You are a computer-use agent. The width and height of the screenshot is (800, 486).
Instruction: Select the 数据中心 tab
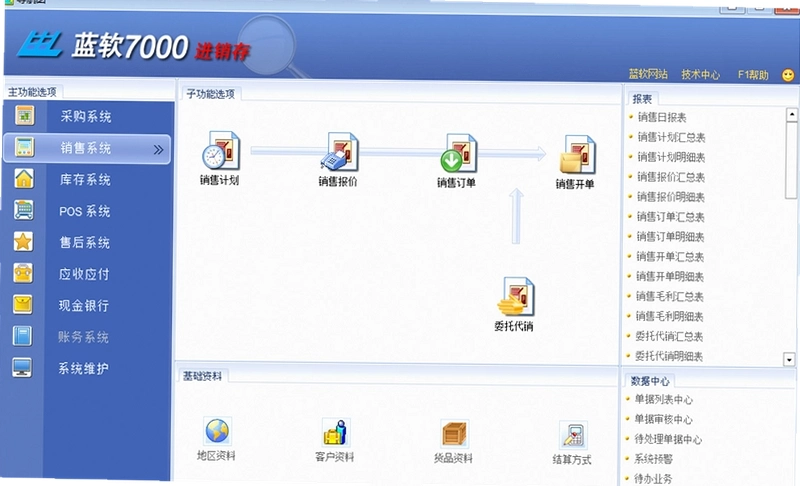point(649,381)
